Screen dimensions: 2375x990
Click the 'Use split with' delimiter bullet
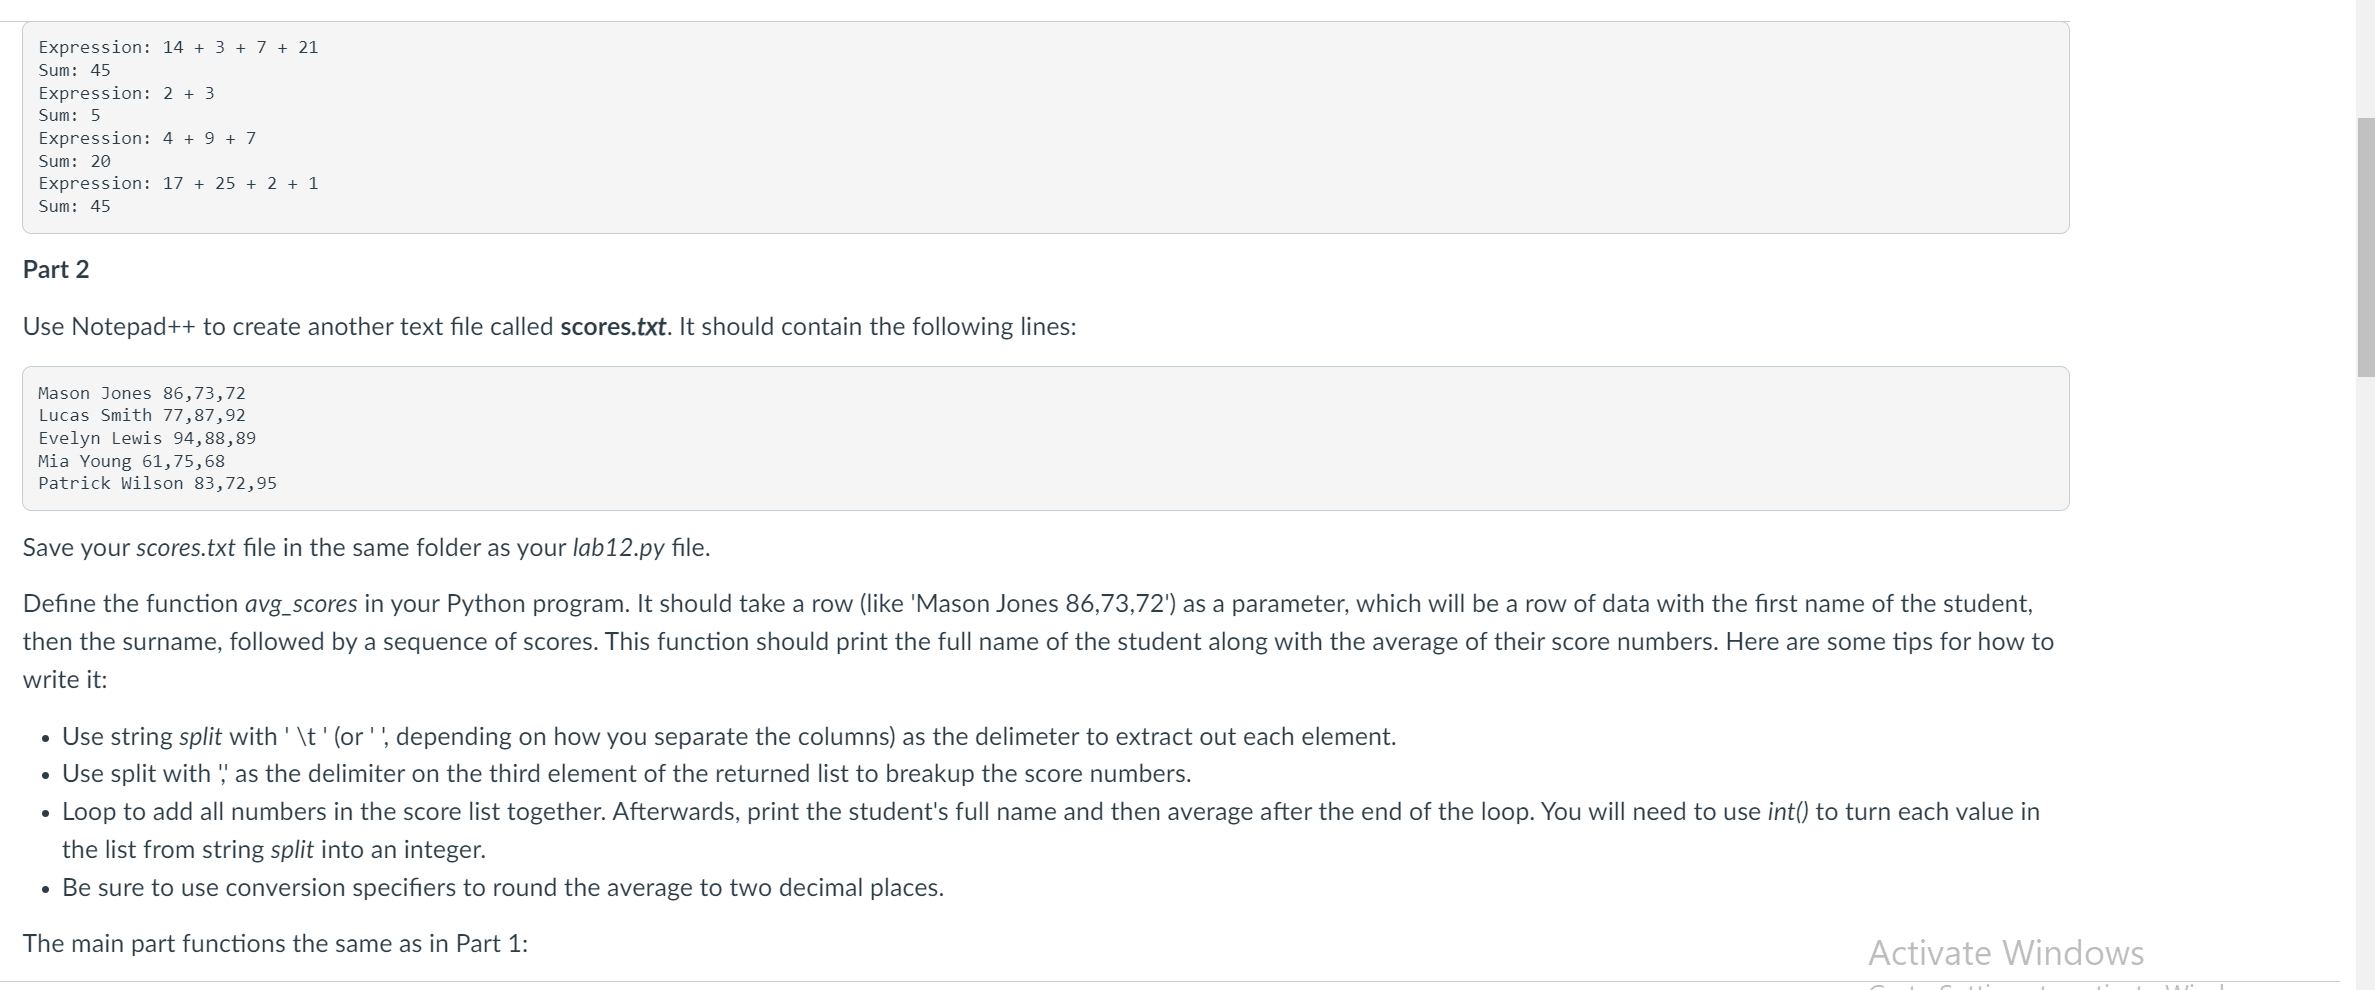[627, 774]
